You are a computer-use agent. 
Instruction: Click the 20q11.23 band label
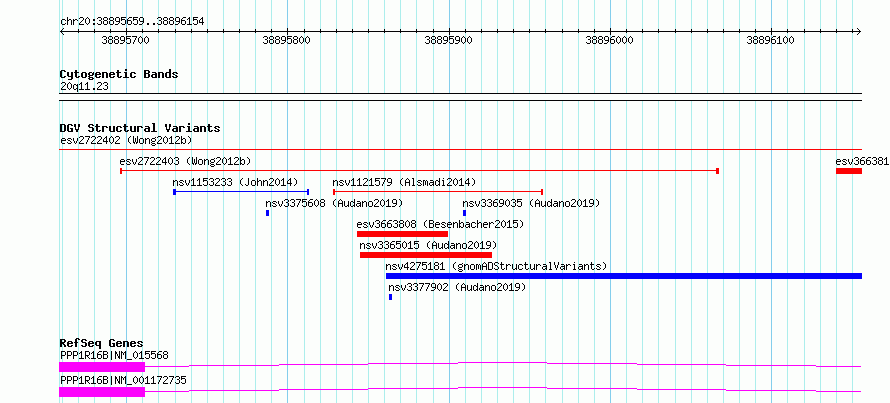(84, 86)
